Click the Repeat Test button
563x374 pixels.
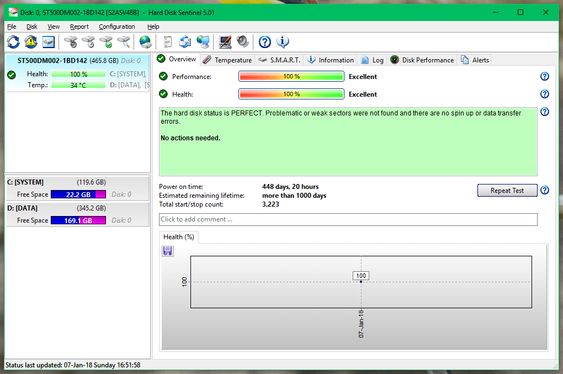tap(507, 190)
